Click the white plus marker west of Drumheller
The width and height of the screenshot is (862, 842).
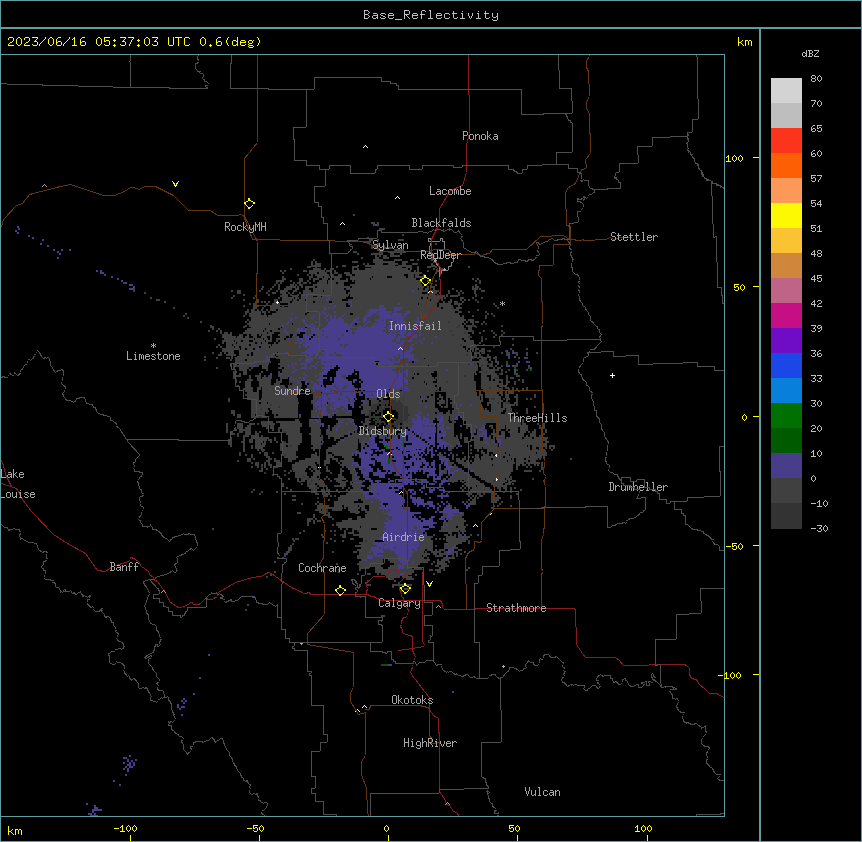(612, 375)
